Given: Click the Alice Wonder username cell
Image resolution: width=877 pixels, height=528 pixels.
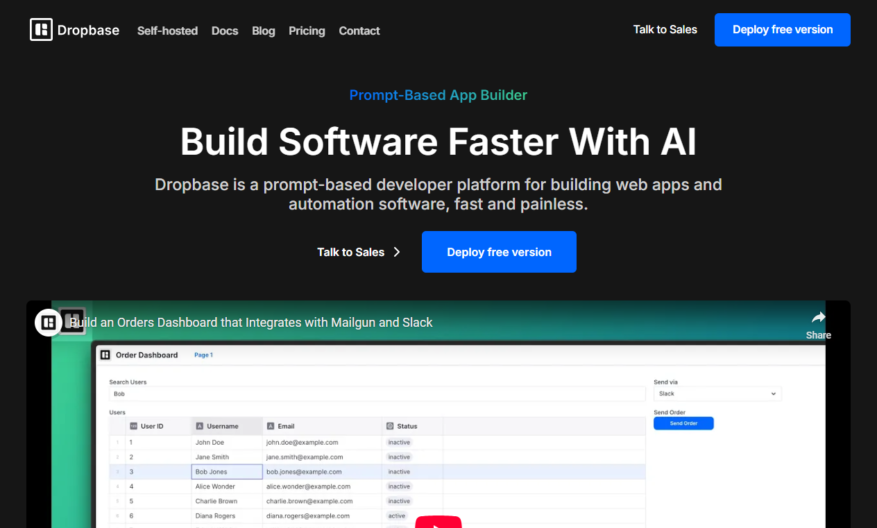Looking at the screenshot, I should coord(227,487).
